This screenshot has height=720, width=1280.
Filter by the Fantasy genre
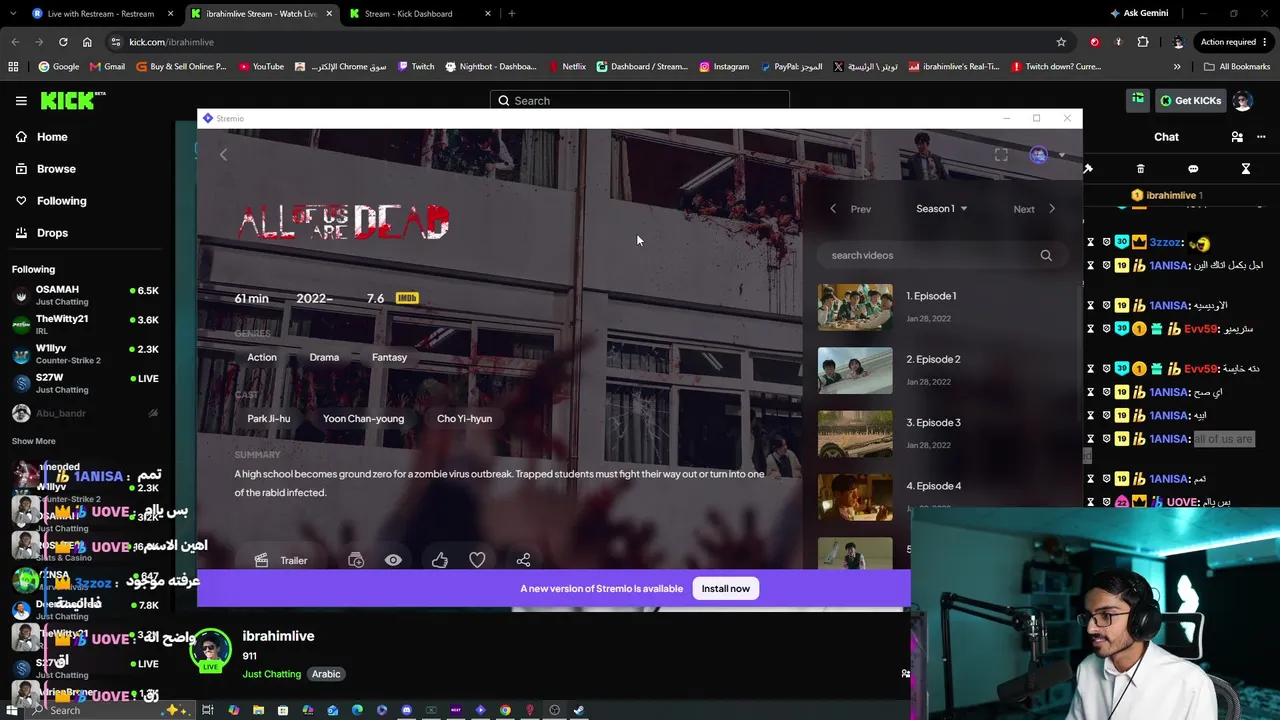point(389,357)
